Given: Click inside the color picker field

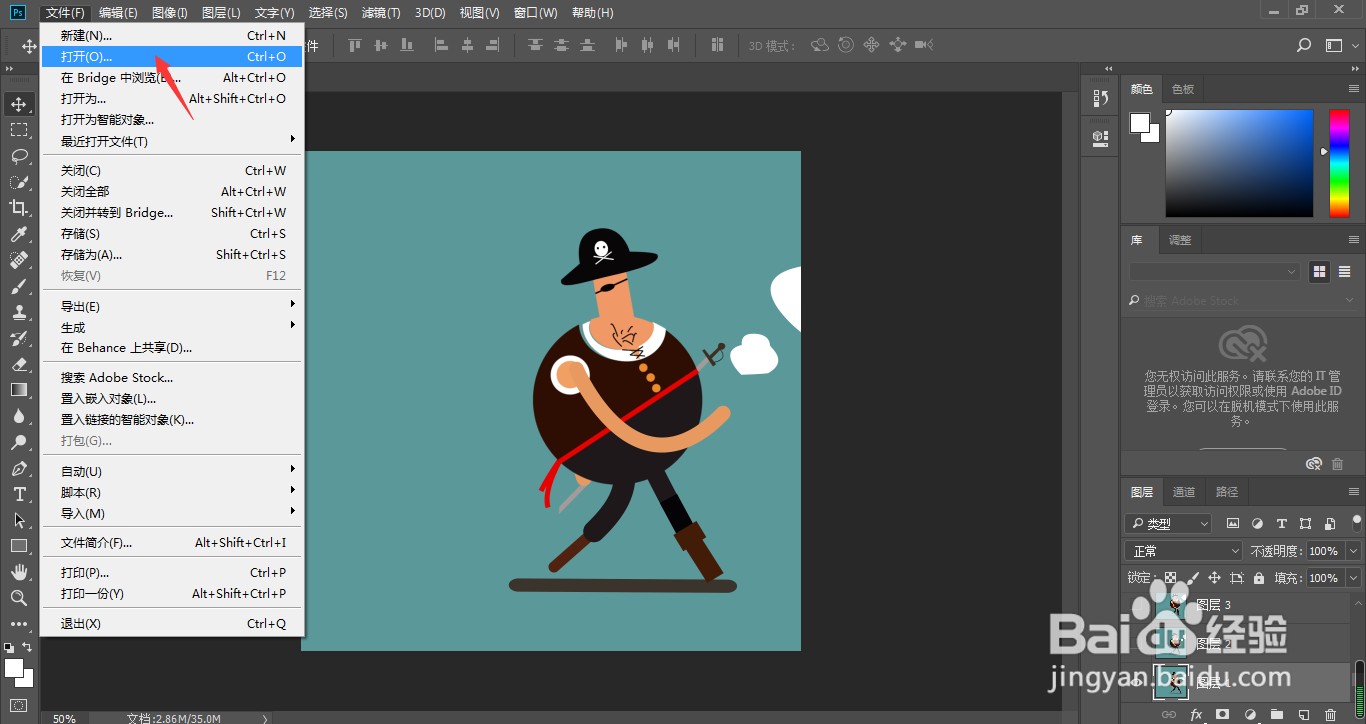Looking at the screenshot, I should click(1239, 163).
